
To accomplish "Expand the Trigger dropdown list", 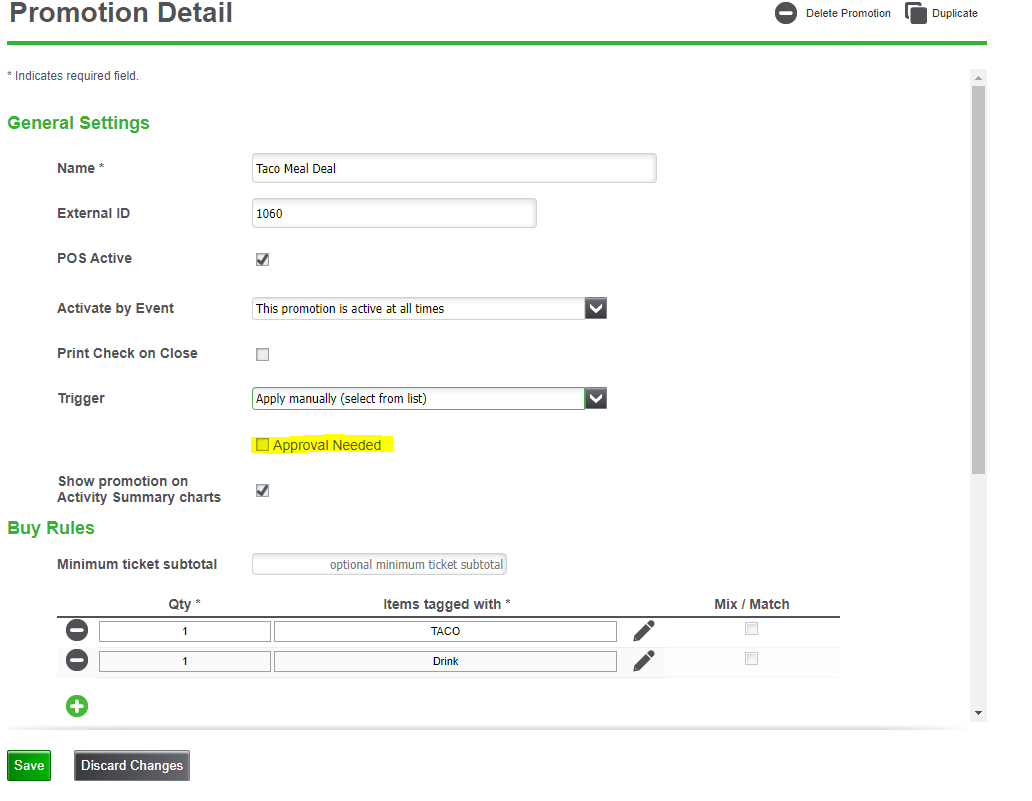I will coord(596,399).
